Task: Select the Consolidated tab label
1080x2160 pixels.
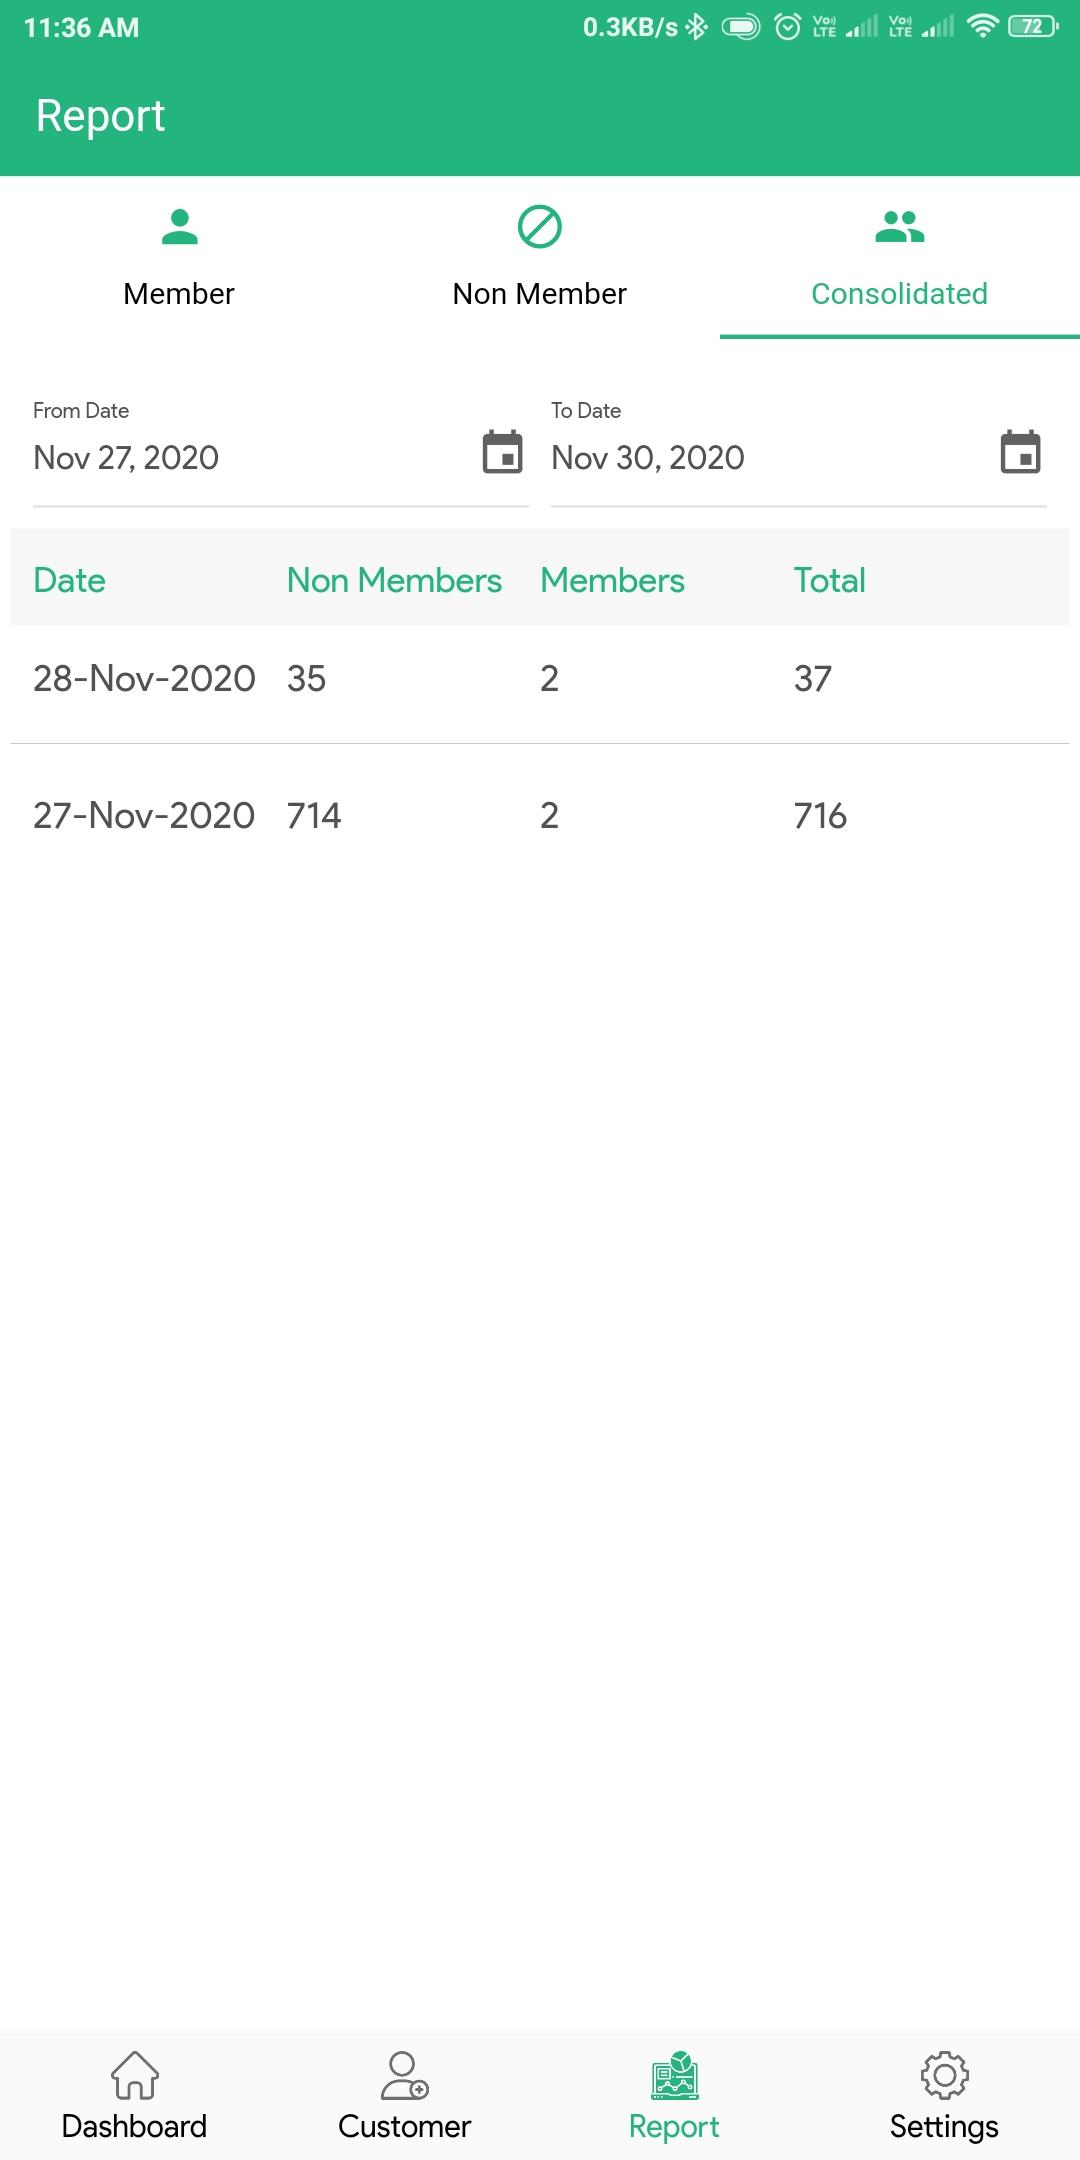Action: tap(900, 293)
